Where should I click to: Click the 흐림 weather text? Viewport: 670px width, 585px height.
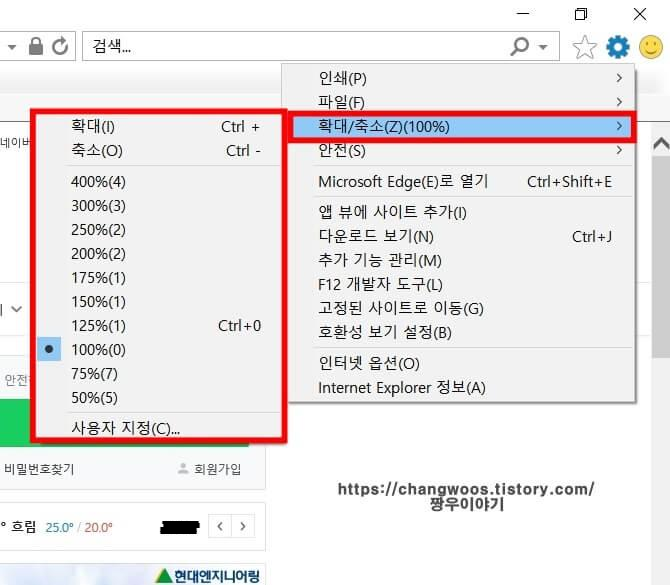[24, 527]
